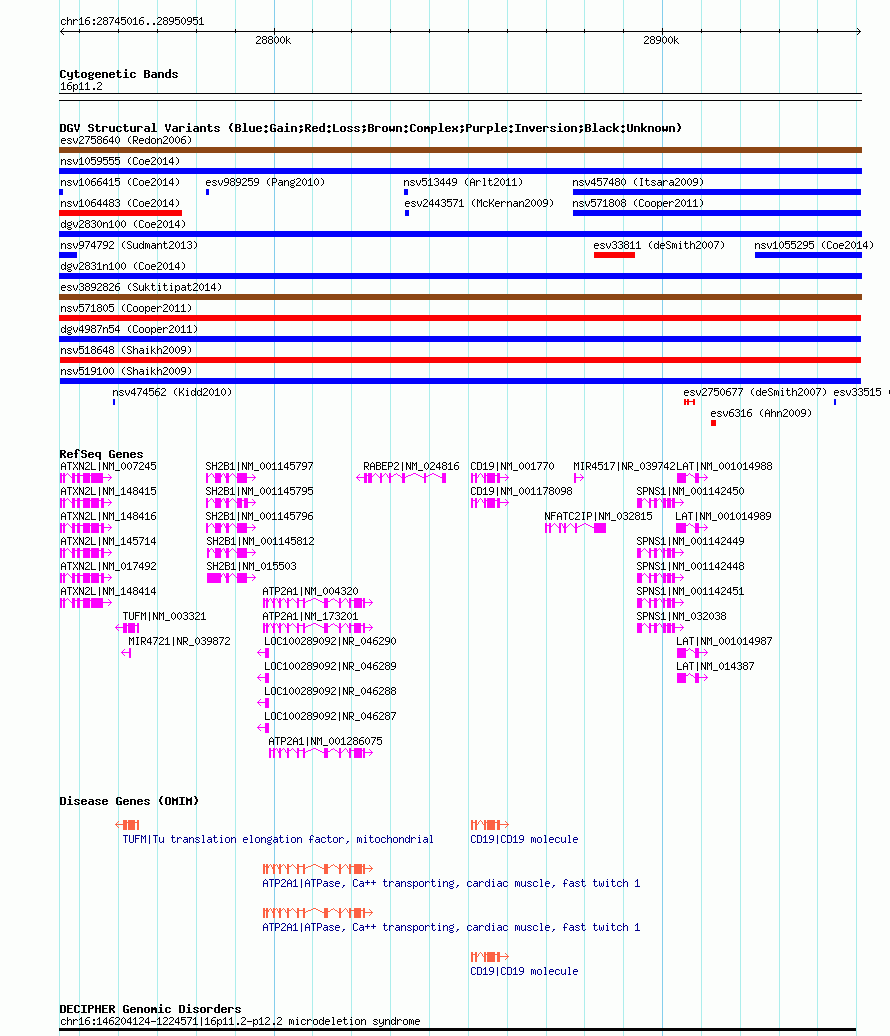
Task: Select the SPNS1 NM_001142450 transcript glyph
Action: (660, 503)
